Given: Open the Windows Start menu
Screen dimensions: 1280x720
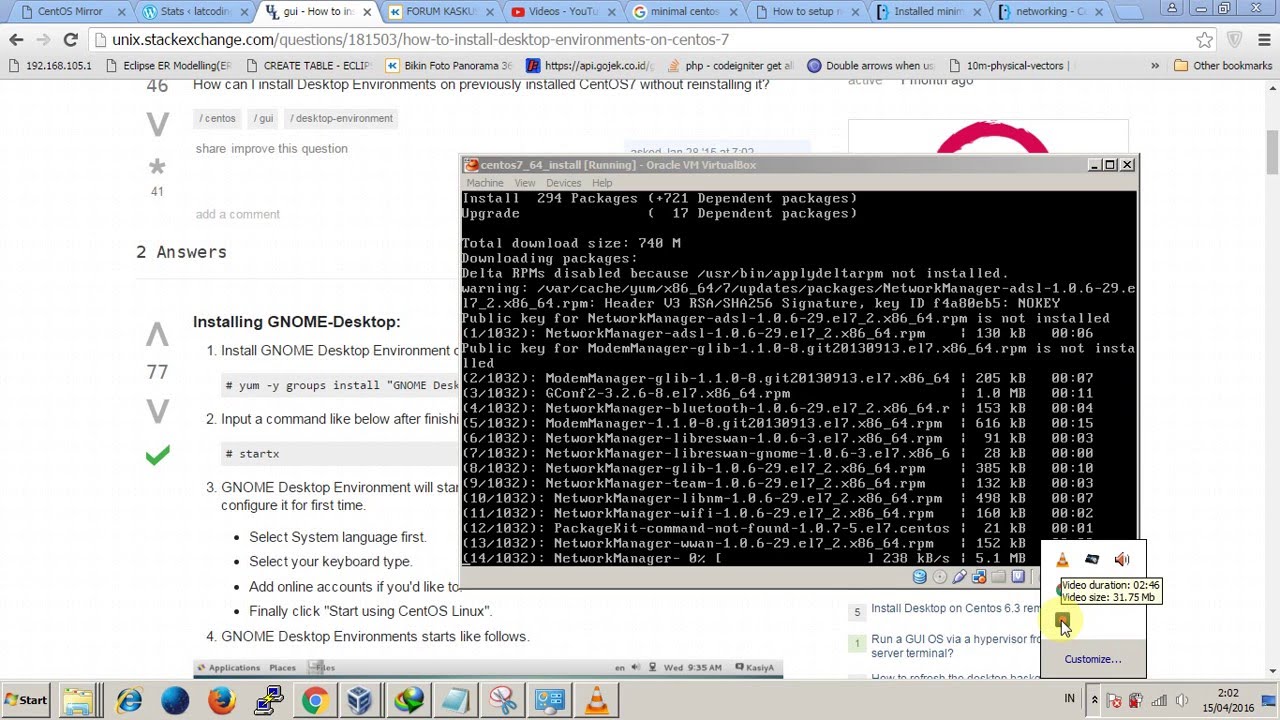Looking at the screenshot, I should pos(27,700).
